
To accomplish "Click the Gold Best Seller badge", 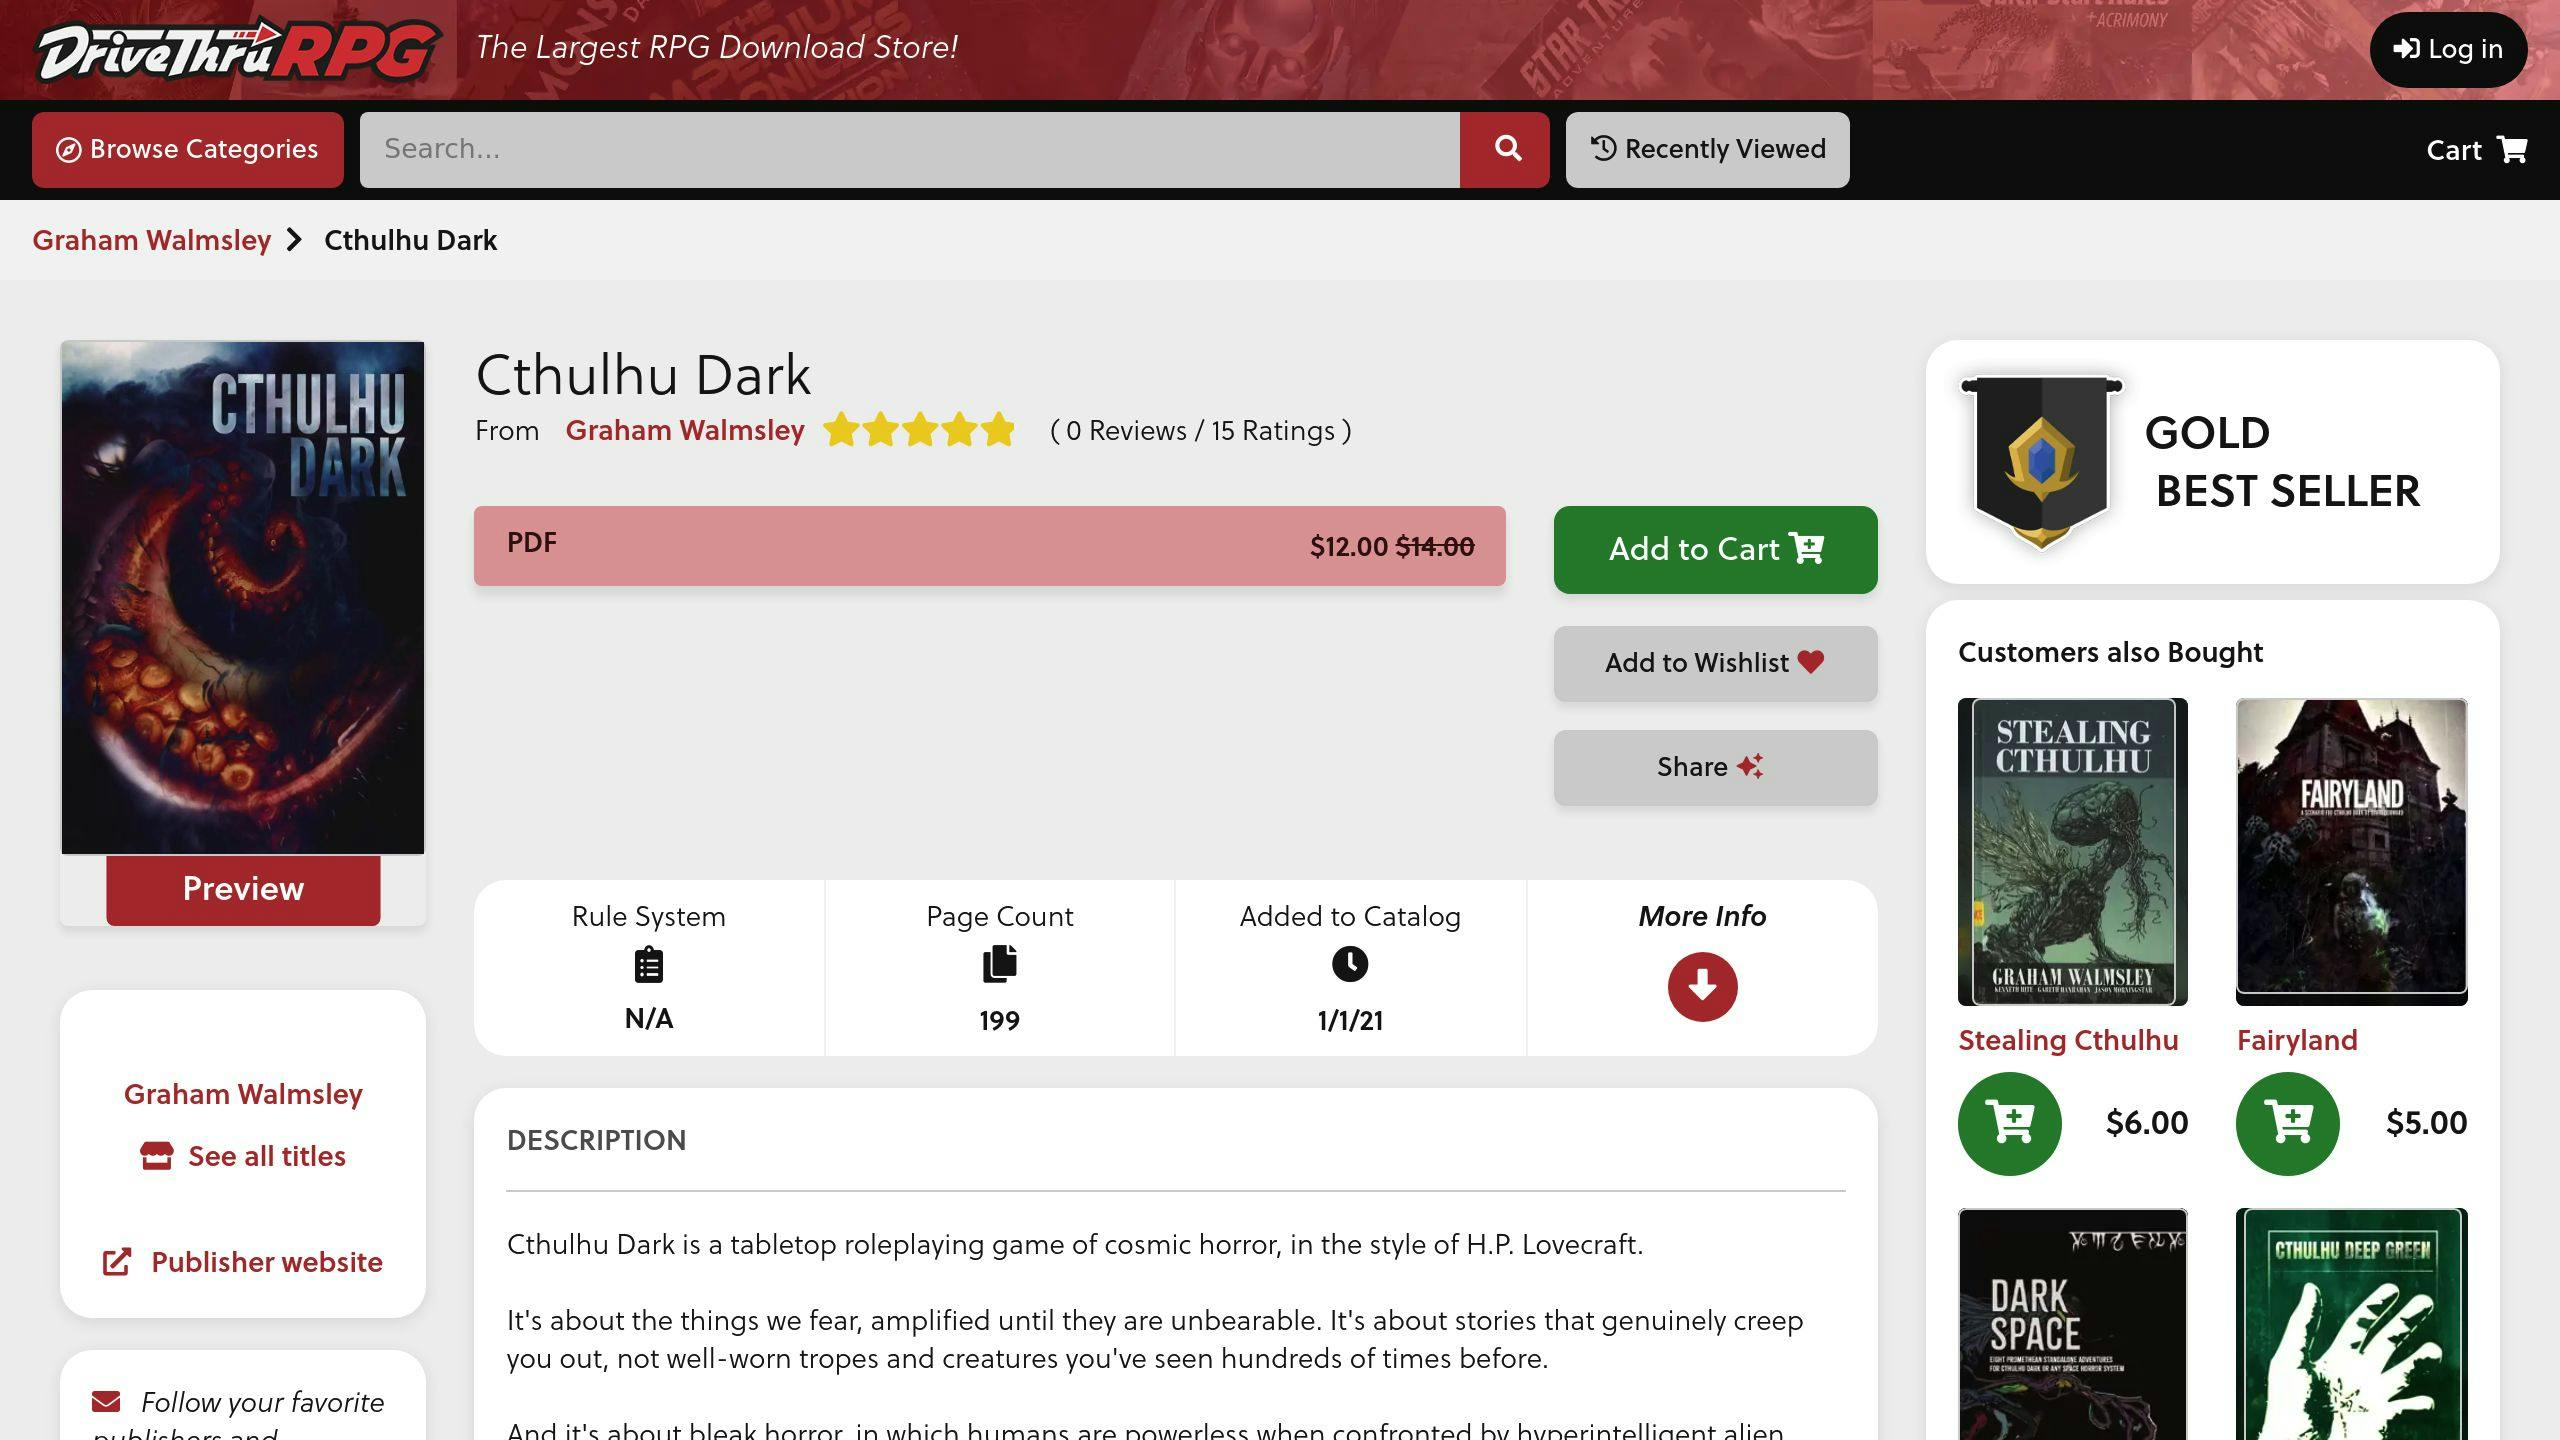I will coord(2041,462).
